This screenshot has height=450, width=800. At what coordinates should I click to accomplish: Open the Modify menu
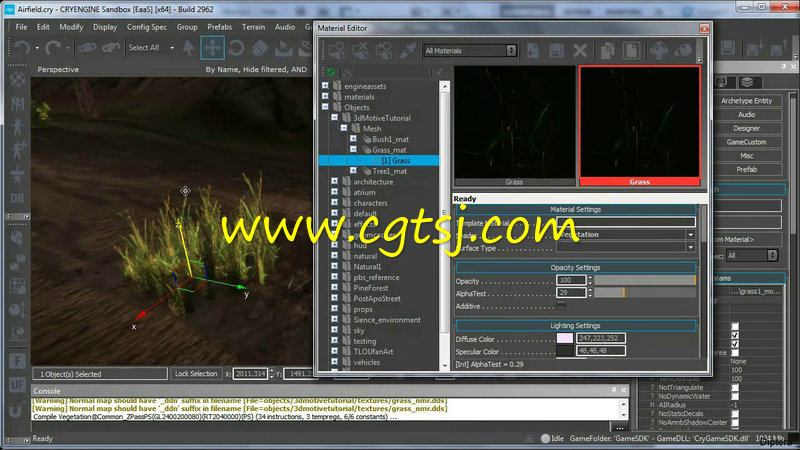(71, 27)
